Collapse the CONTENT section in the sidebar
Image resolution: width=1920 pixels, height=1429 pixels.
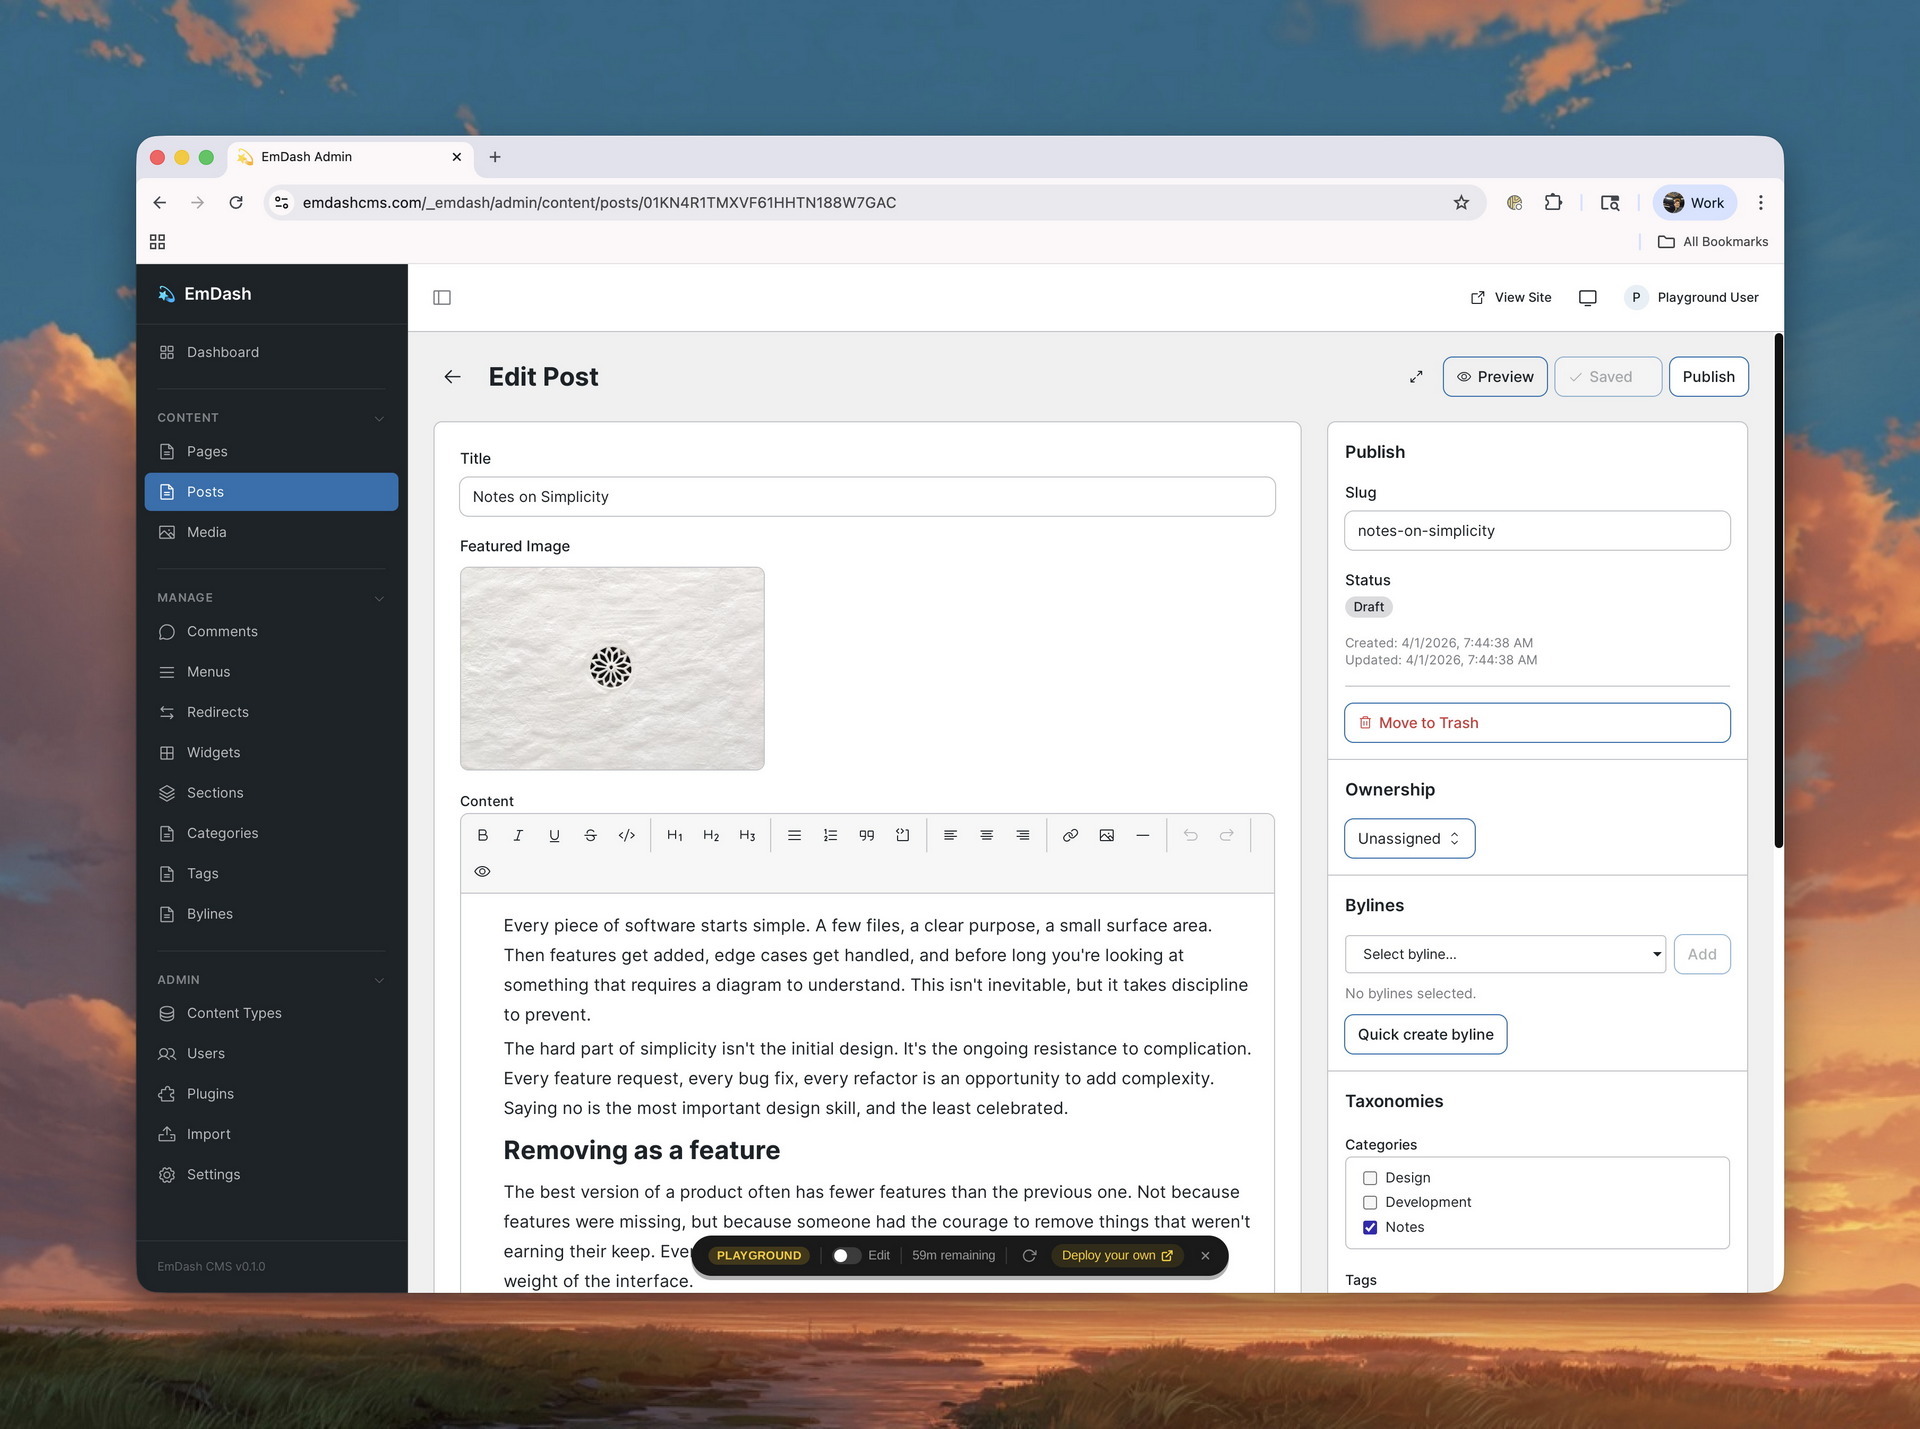378,418
